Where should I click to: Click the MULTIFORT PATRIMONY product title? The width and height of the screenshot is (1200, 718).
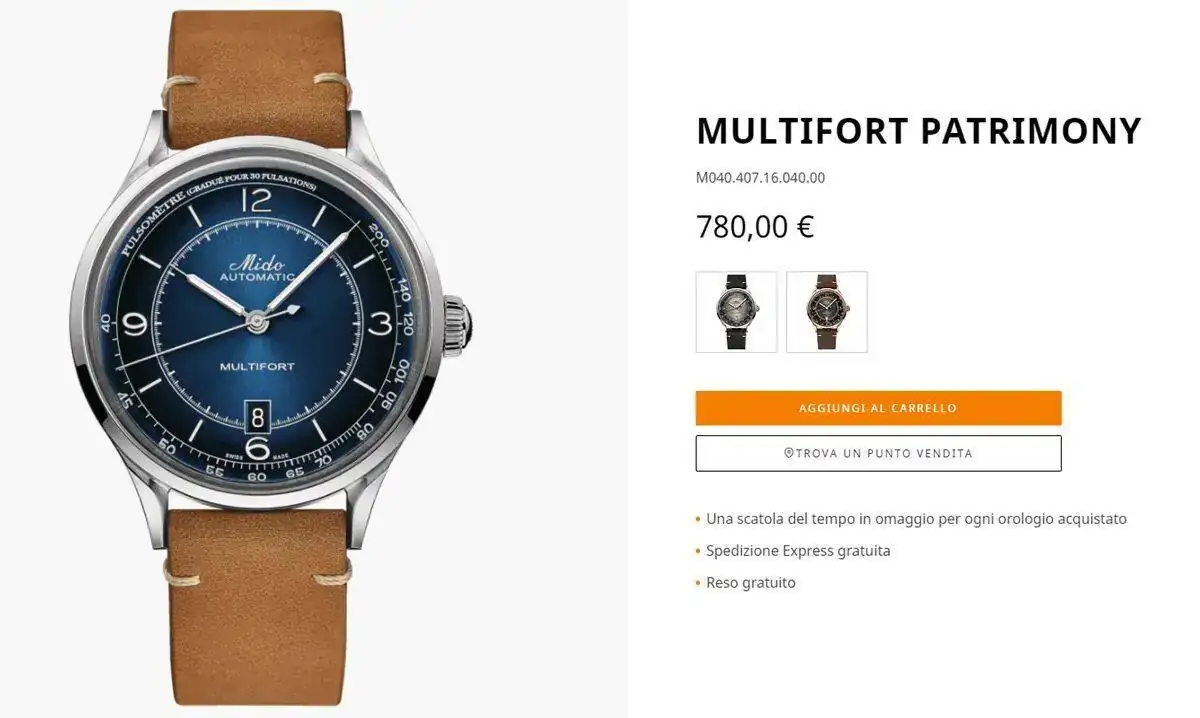point(918,131)
